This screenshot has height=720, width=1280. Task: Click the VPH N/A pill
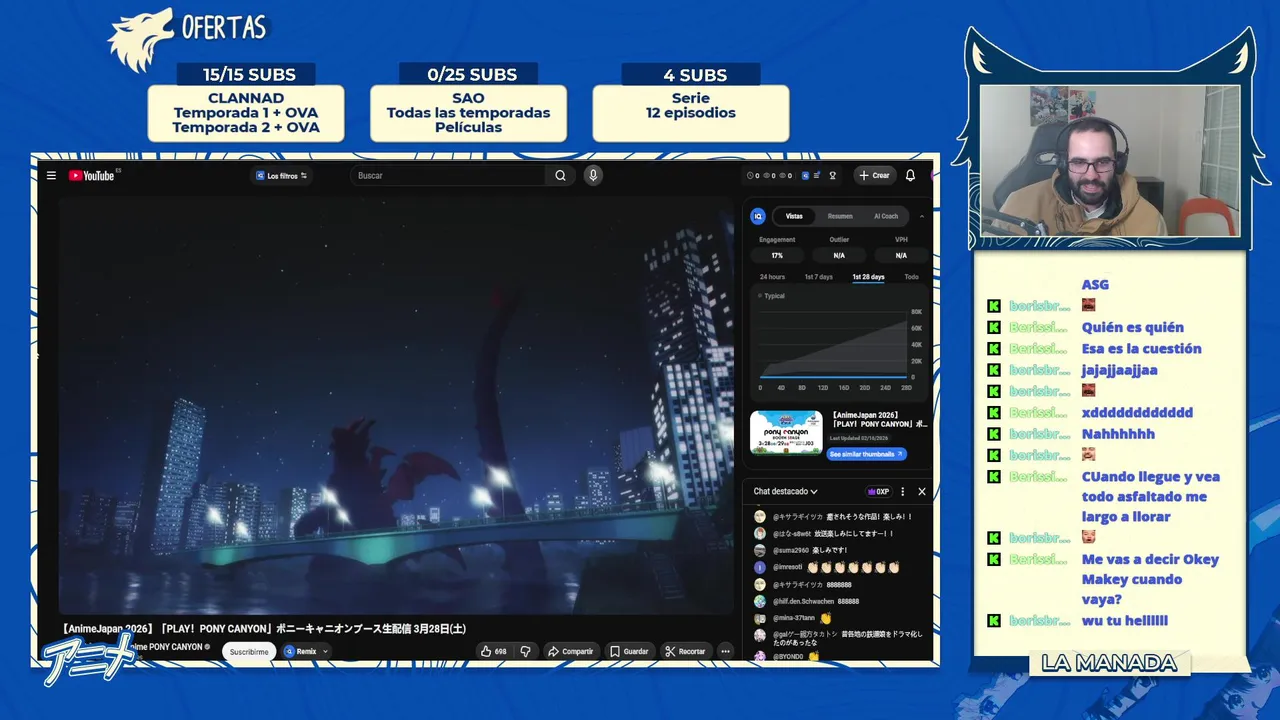pyautogui.click(x=901, y=255)
